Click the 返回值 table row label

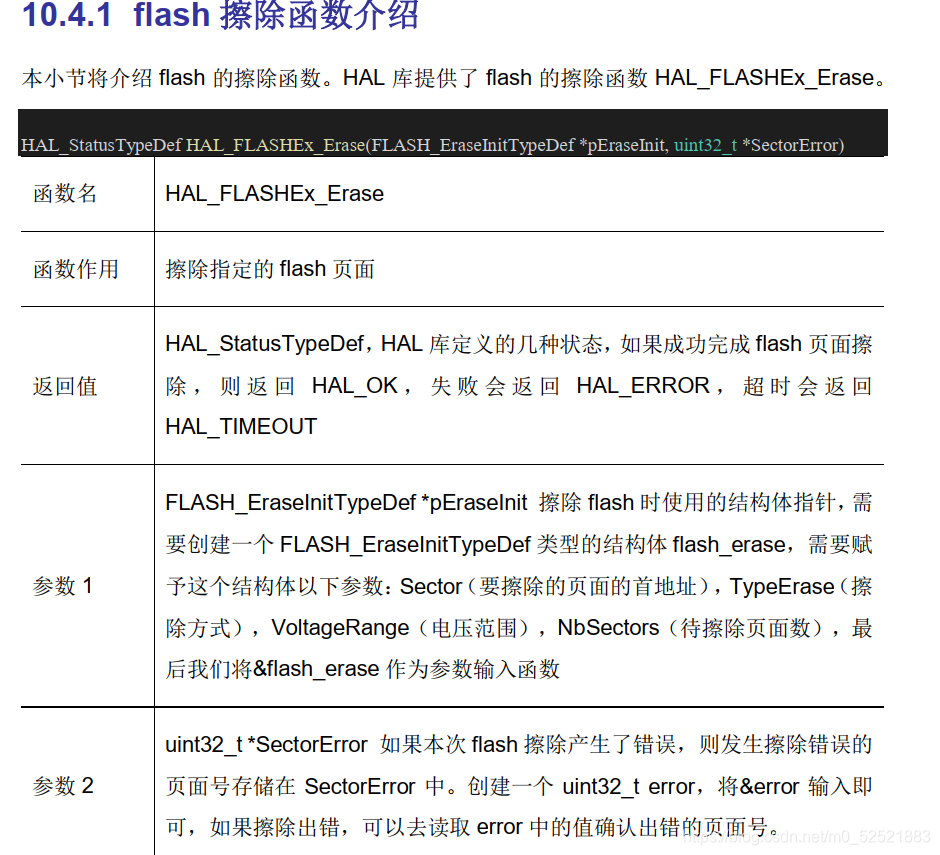[x=64, y=387]
